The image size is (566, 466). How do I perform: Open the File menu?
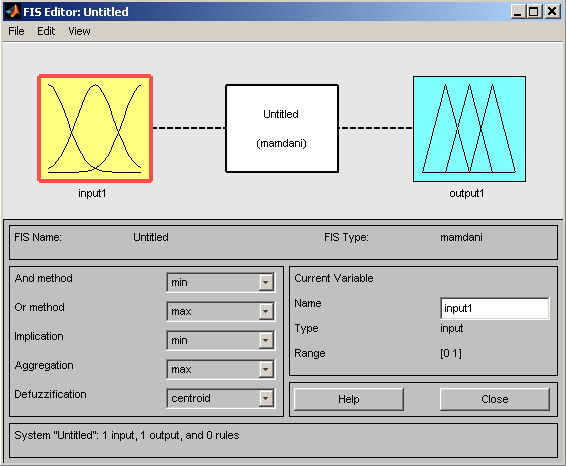pos(16,31)
